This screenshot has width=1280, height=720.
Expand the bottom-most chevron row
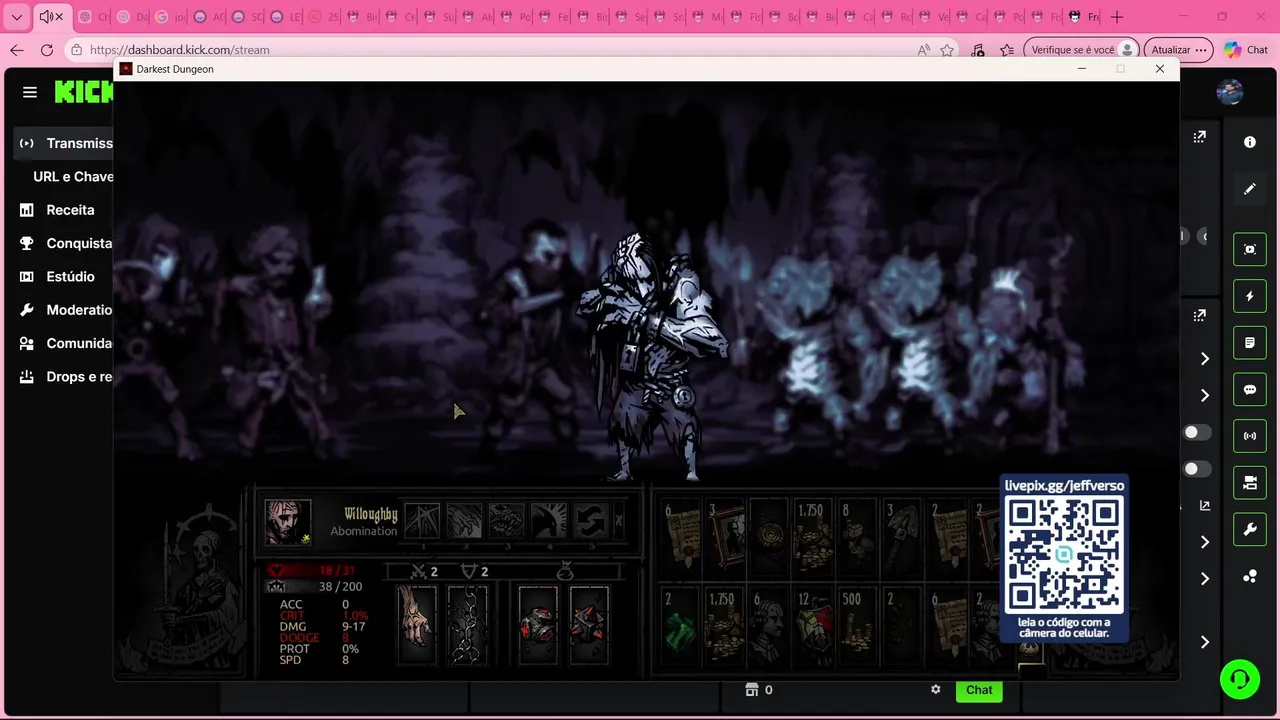pos(1205,642)
